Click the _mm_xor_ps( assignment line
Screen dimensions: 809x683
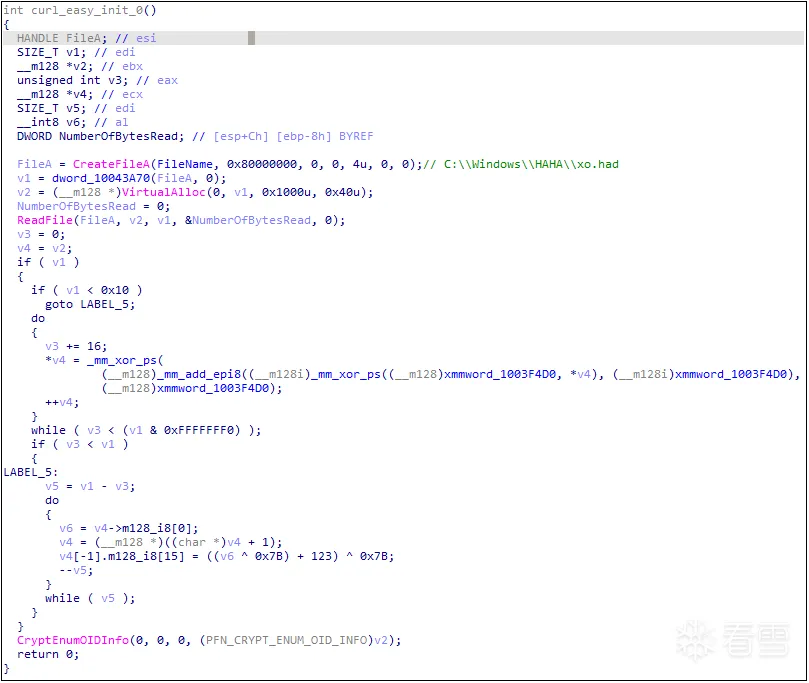104,360
